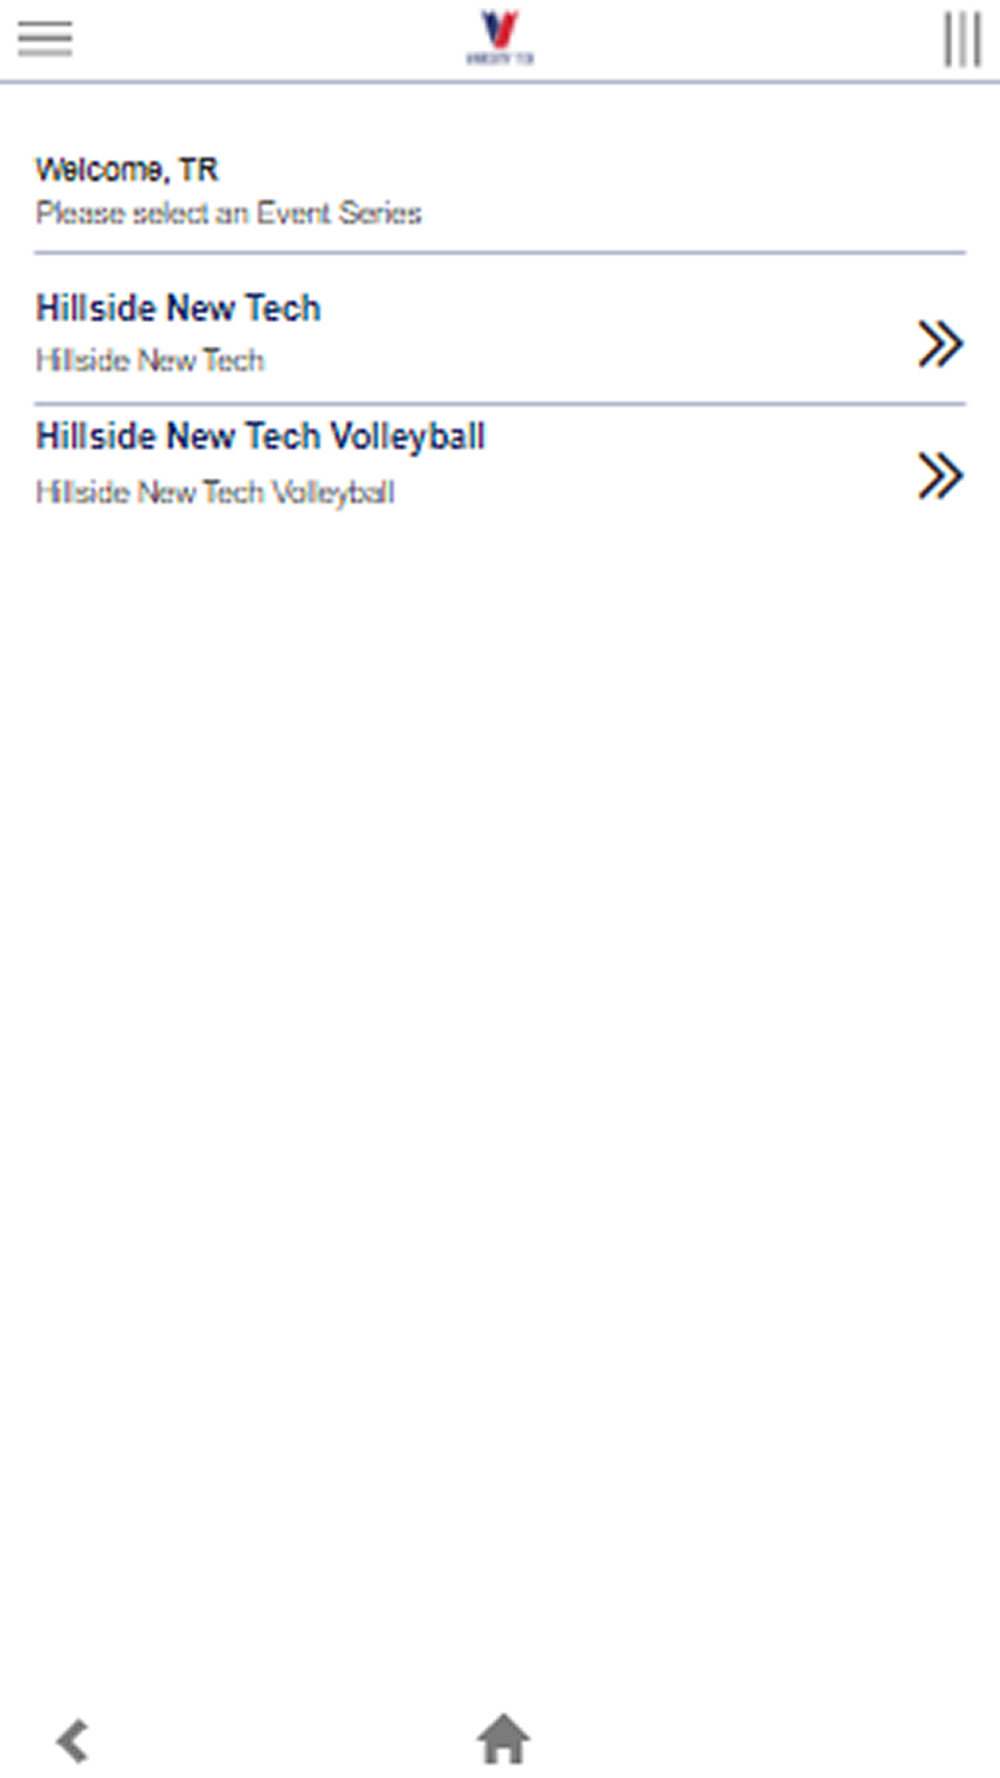Click the Please select an Event Series prompt
The width and height of the screenshot is (1000, 1778).
point(228,213)
